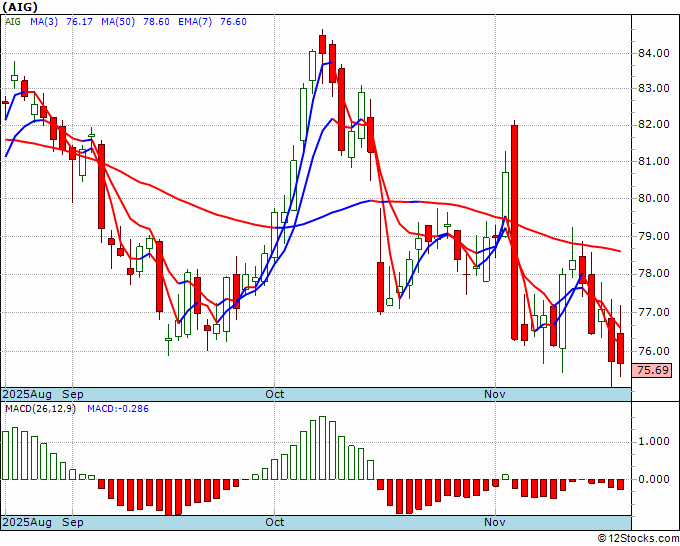Screen dimensions: 680x546
Task: Click the Oct label on price timeline
Action: pyautogui.click(x=275, y=394)
